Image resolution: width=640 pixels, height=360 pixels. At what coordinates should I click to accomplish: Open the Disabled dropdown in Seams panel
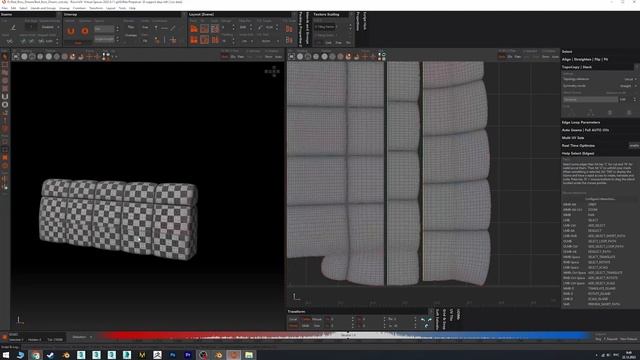point(49,27)
